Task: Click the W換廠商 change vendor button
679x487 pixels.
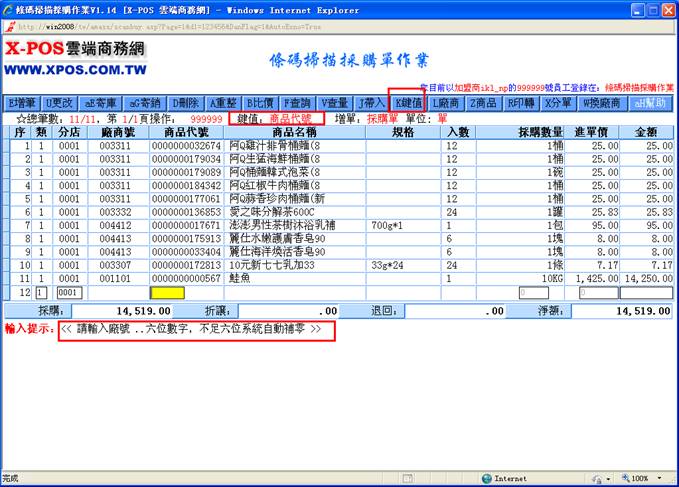Action: (601, 103)
